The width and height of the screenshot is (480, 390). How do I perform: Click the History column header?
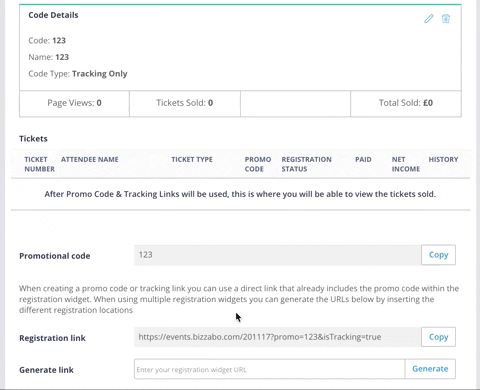443,159
